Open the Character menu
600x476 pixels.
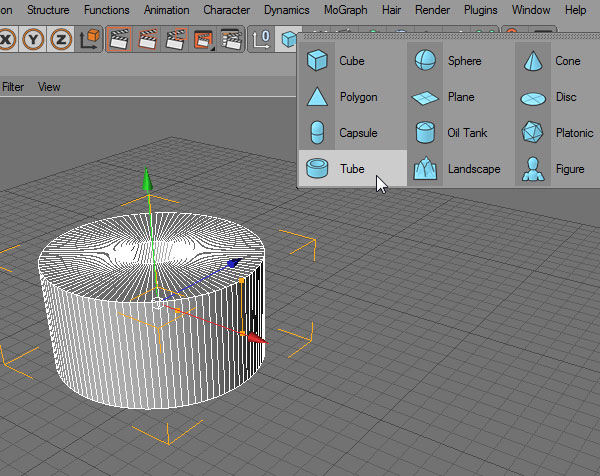[x=227, y=10]
